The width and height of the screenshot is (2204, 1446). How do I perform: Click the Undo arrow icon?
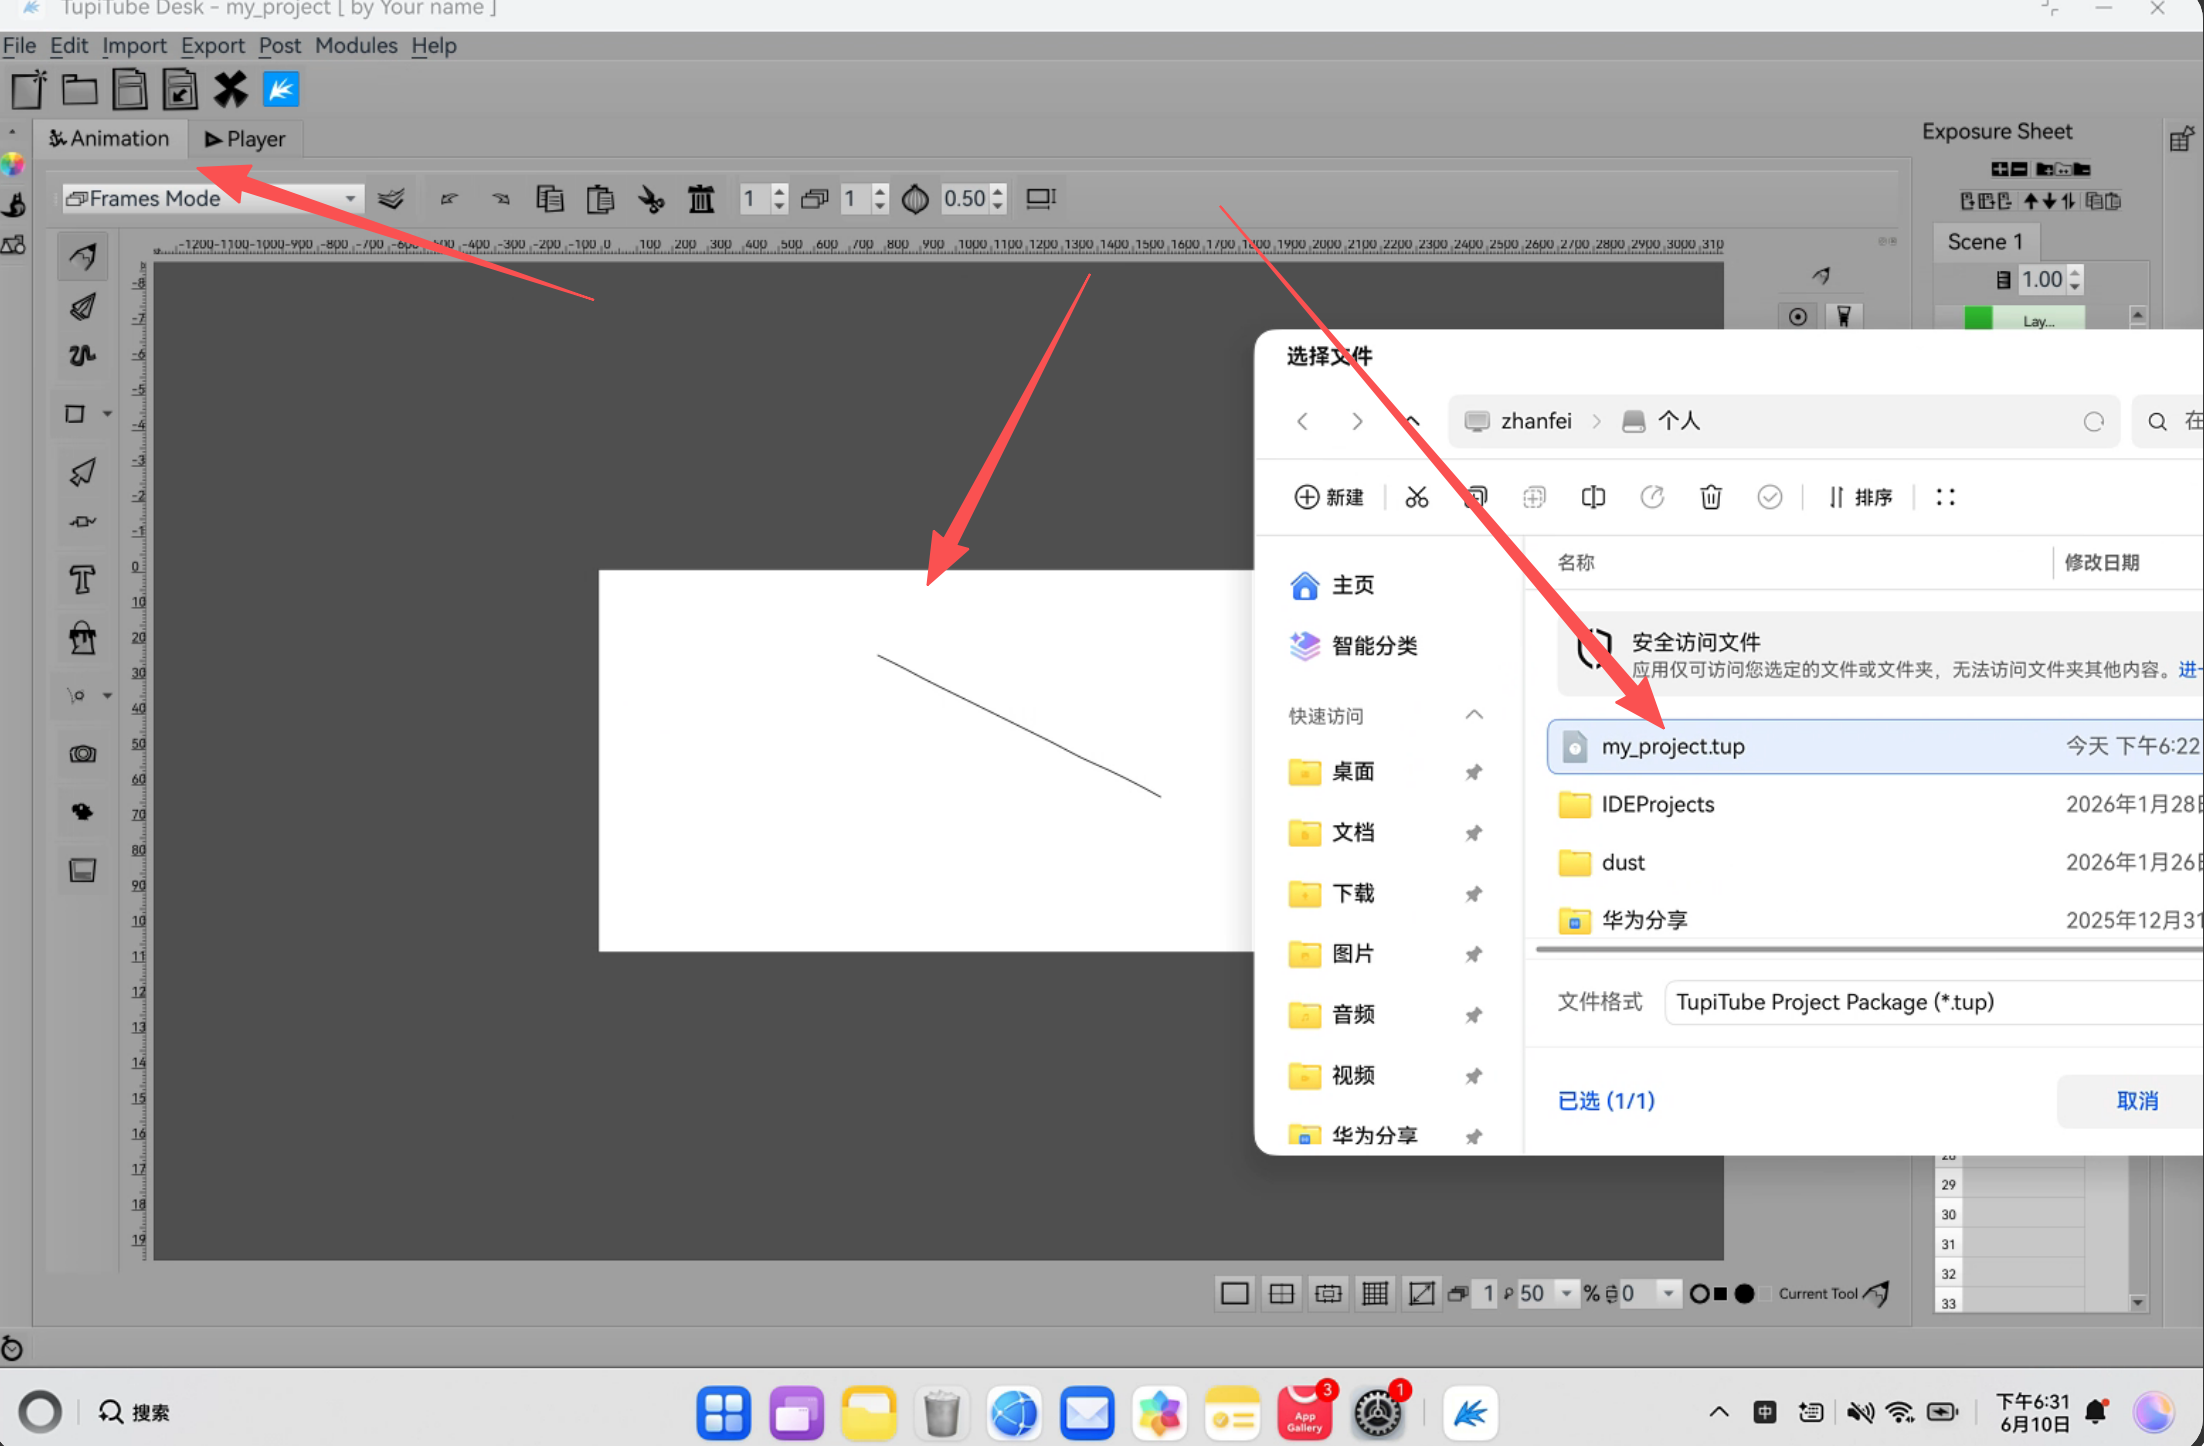[450, 199]
